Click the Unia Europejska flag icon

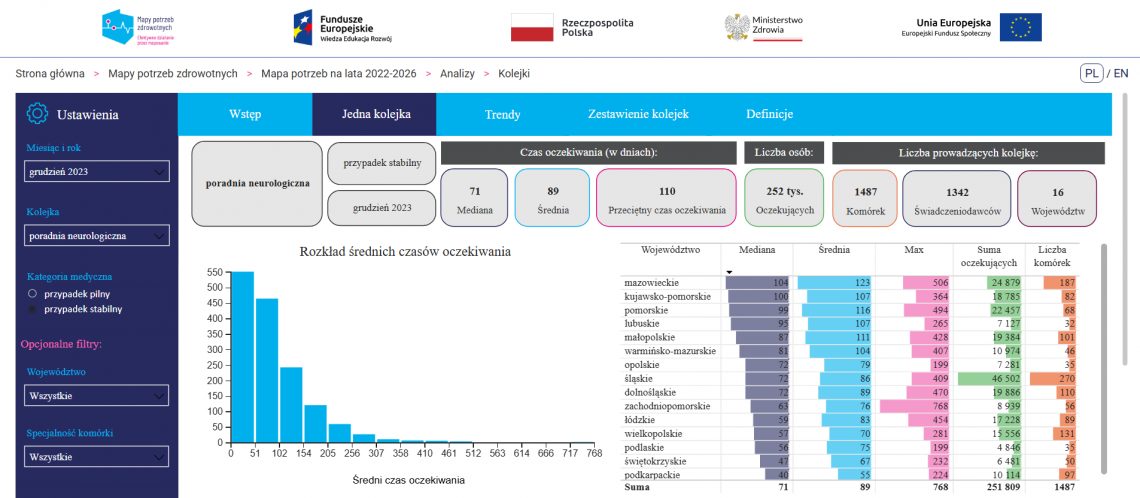1020,27
